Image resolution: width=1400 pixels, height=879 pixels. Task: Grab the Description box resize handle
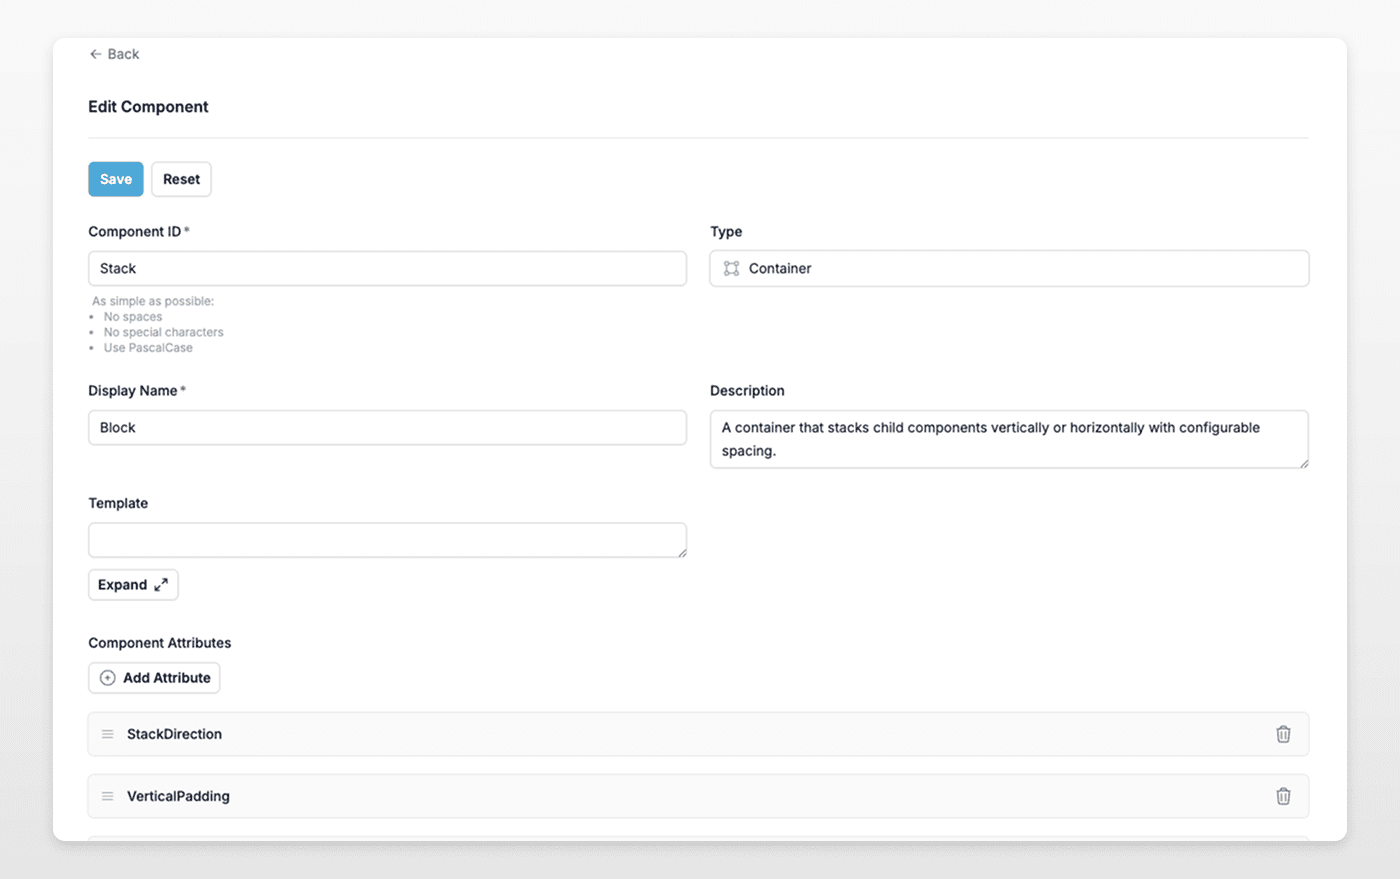click(1303, 463)
